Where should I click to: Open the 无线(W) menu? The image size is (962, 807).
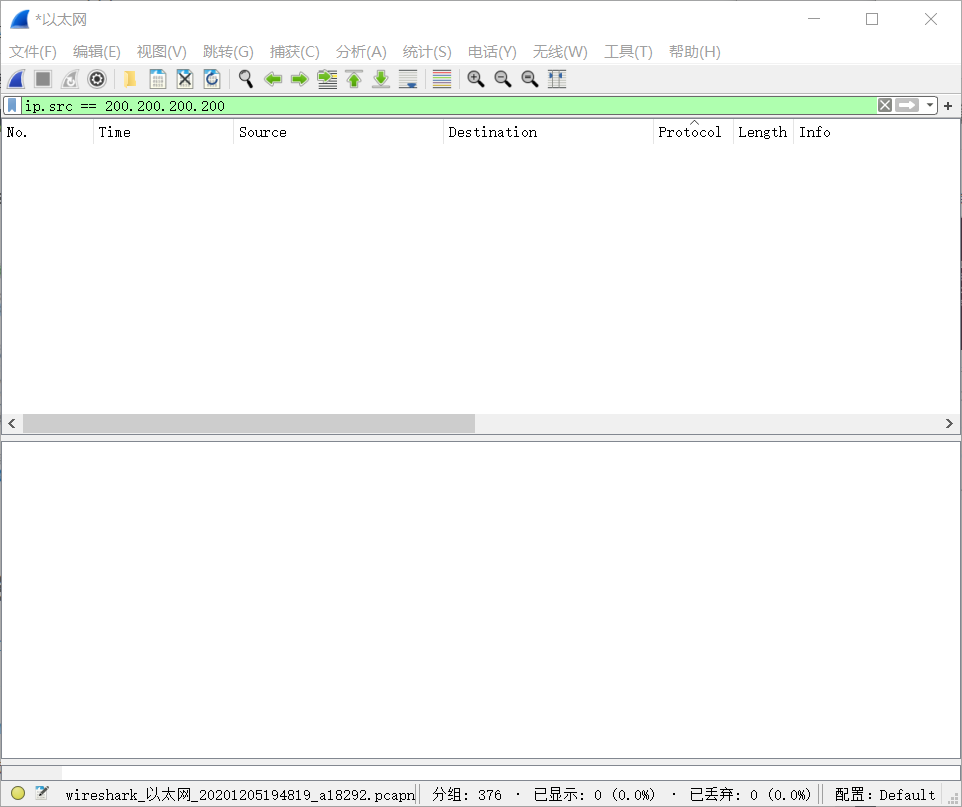[560, 52]
